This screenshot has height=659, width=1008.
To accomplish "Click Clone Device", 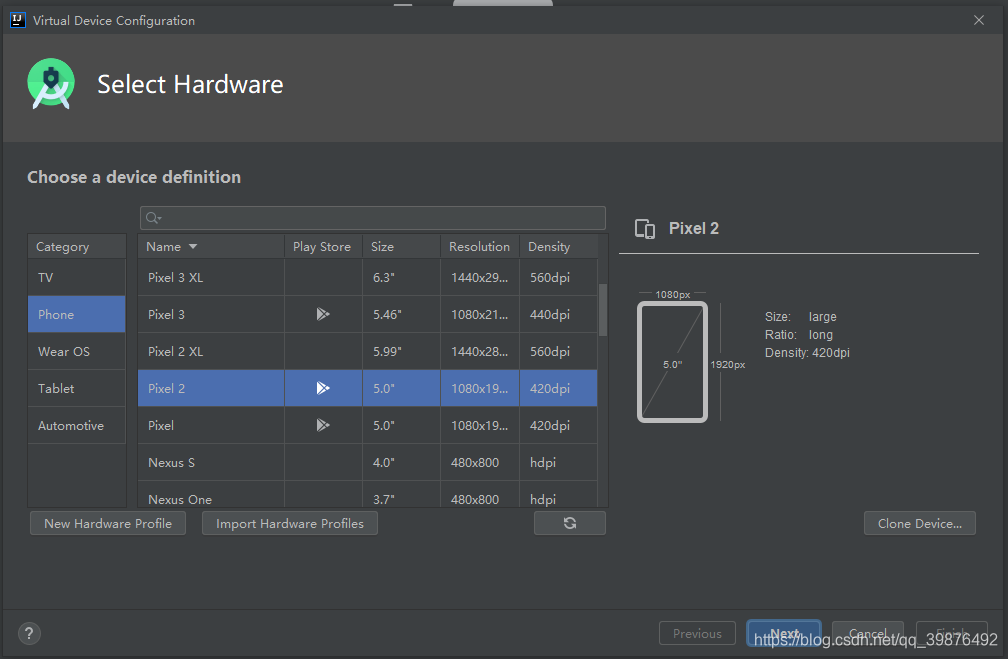I will pyautogui.click(x=919, y=522).
